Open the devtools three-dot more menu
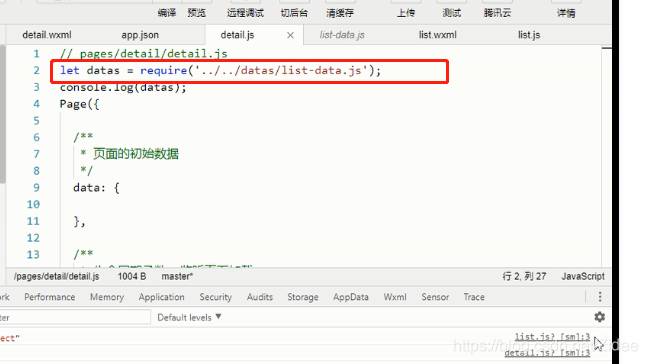This screenshot has height=364, width=648. click(x=600, y=297)
